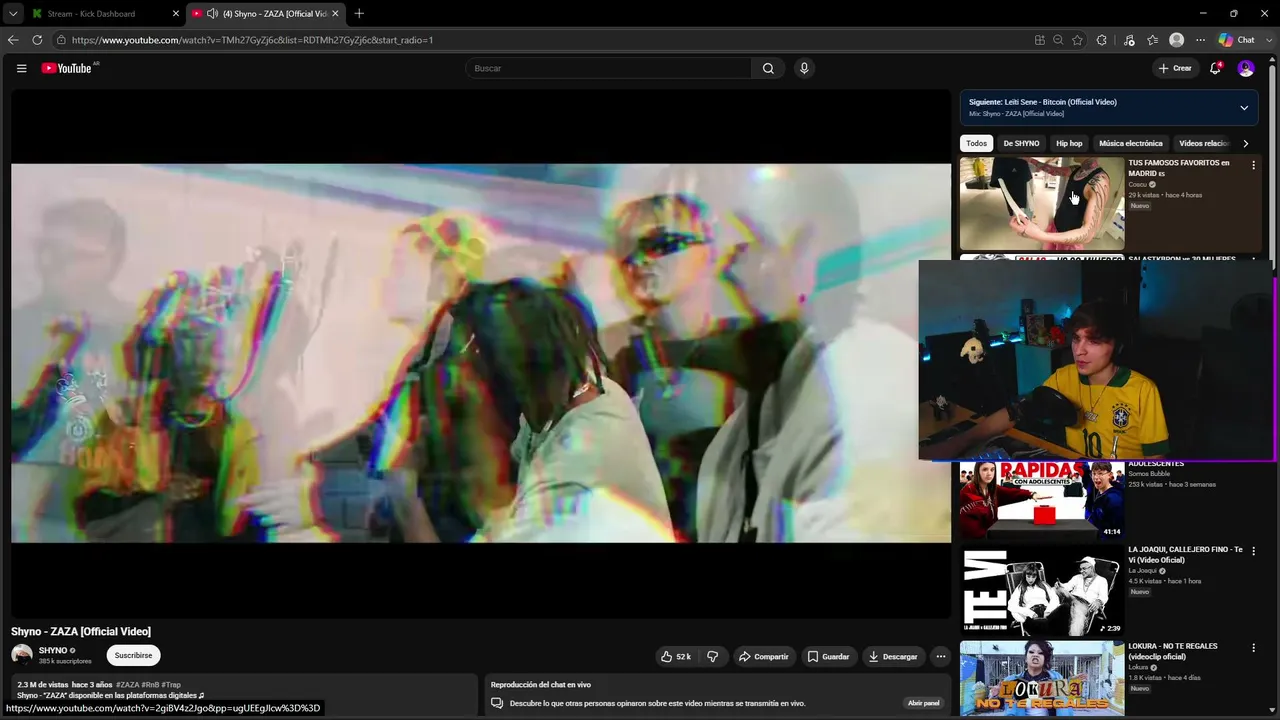The height and width of the screenshot is (720, 1280).
Task: Open options for TUS FAMOSOS FAVORITOS video
Action: coord(1253,166)
